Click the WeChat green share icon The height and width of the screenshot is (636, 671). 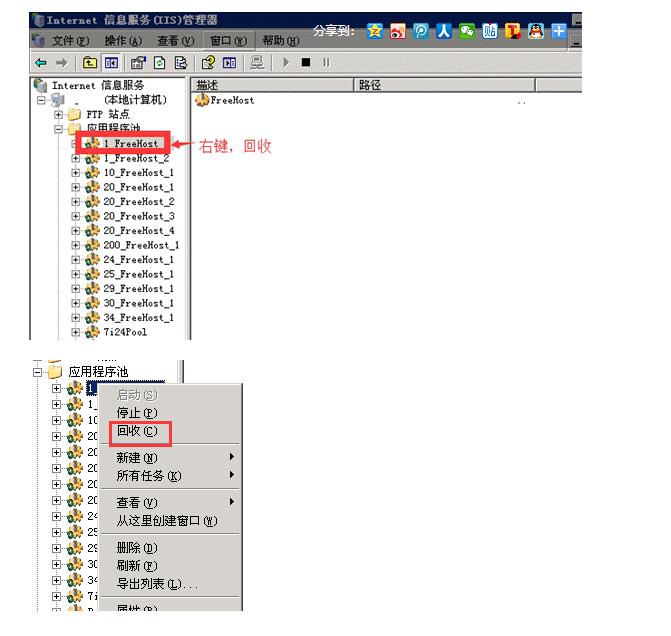click(466, 31)
